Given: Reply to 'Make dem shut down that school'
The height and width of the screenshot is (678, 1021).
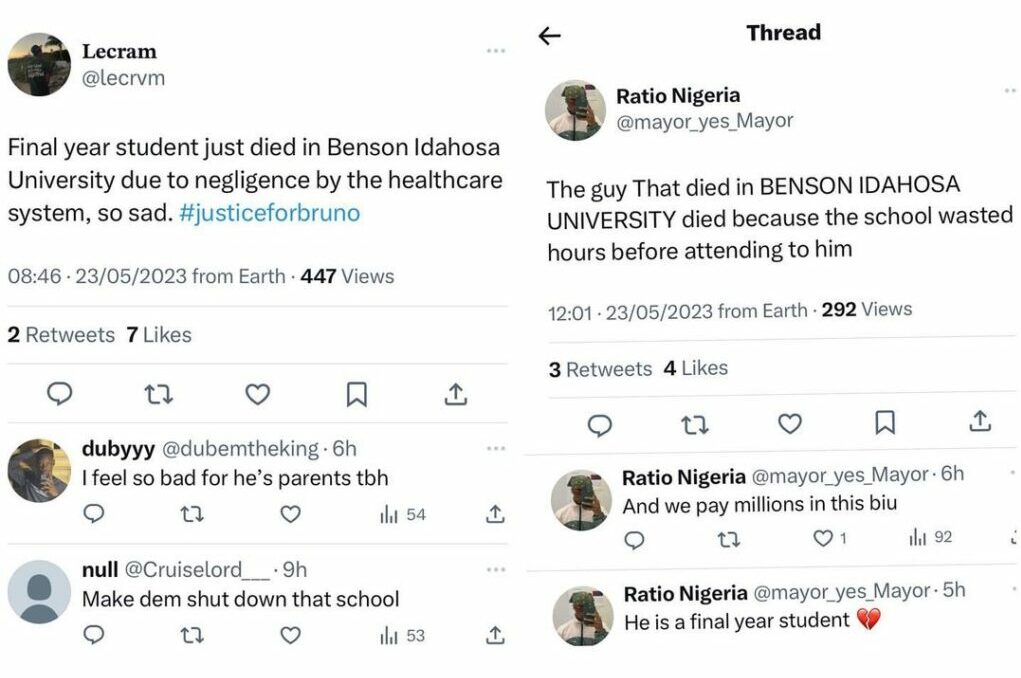Looking at the screenshot, I should pos(93,635).
